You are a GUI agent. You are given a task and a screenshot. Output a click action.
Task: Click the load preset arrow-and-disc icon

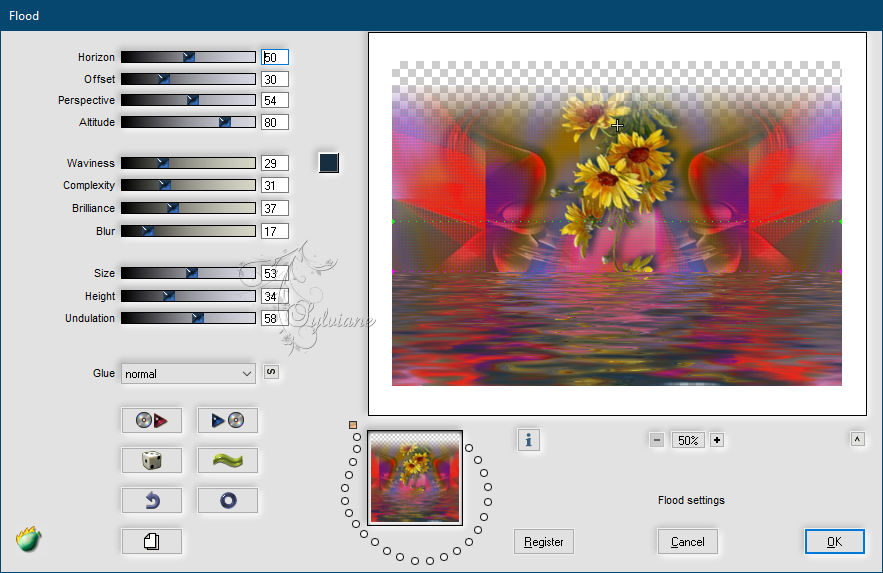228,420
